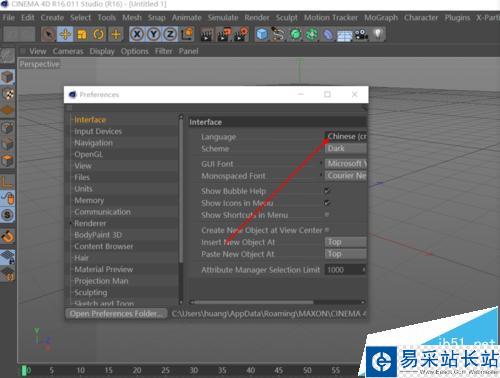Screen dimensions: 500x378
Task: Click the recent tools plus icon
Action: (116, 34)
